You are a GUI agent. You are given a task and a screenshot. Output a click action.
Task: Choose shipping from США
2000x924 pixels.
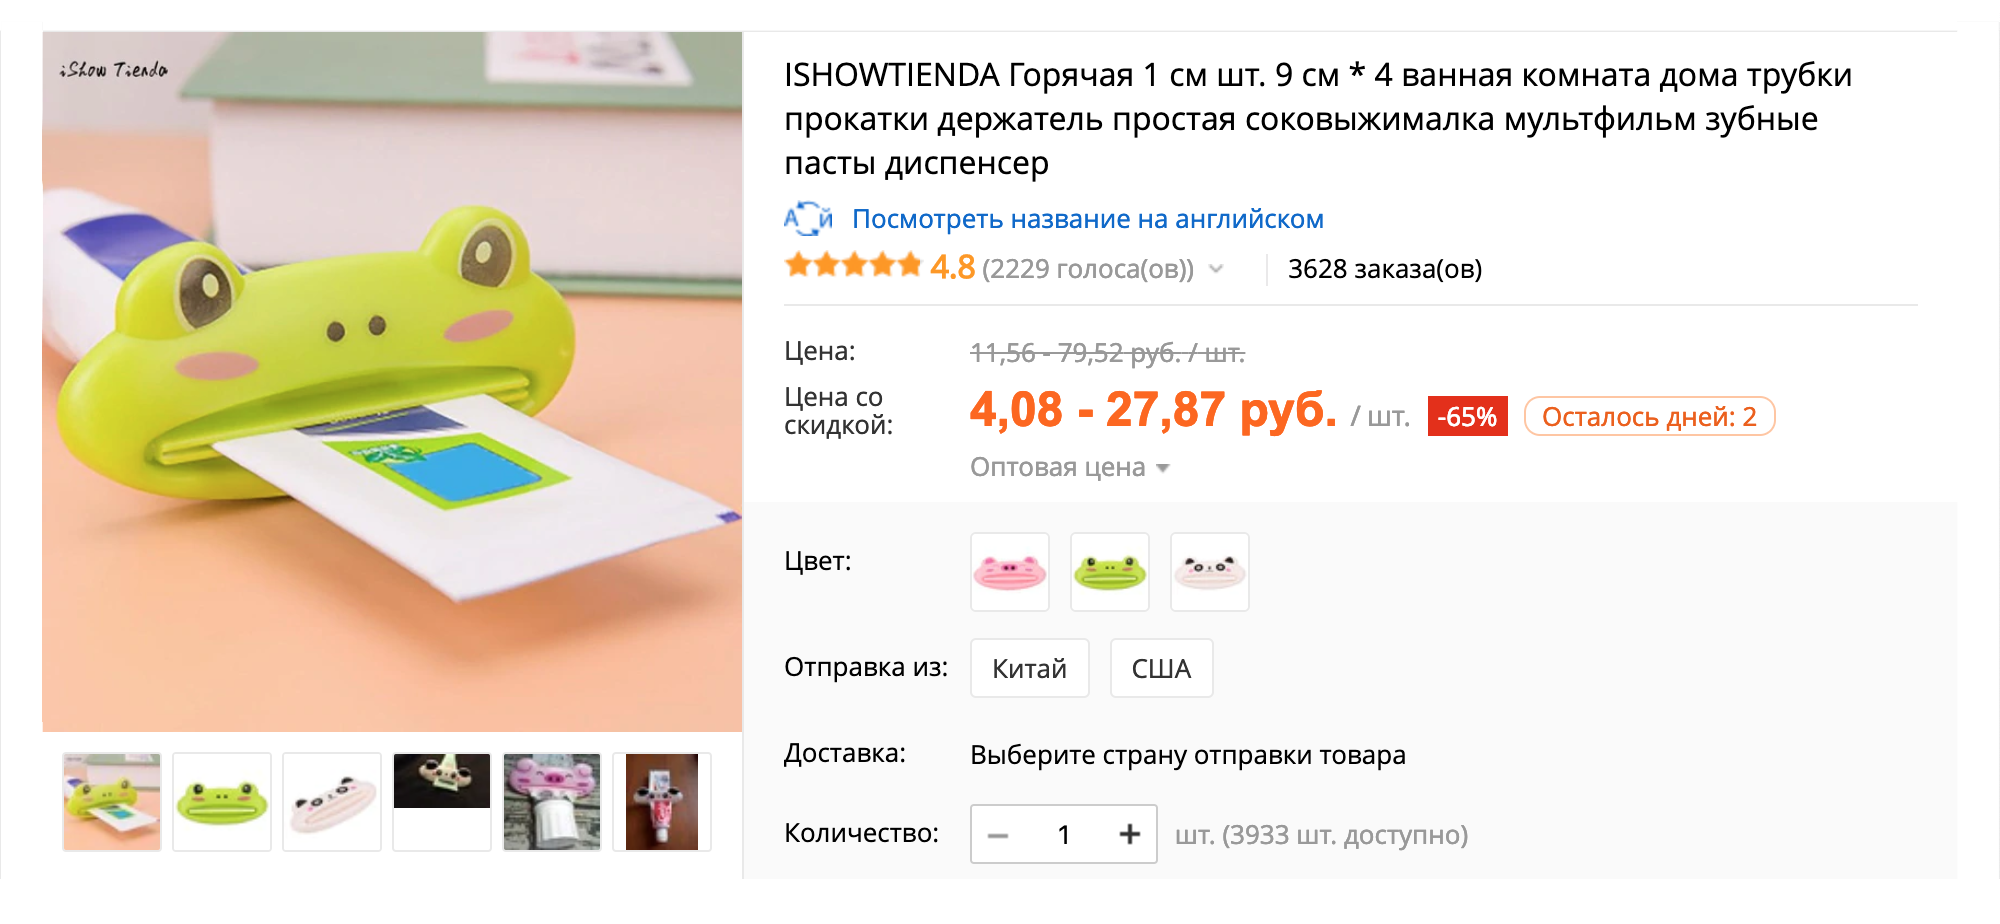tap(1162, 668)
